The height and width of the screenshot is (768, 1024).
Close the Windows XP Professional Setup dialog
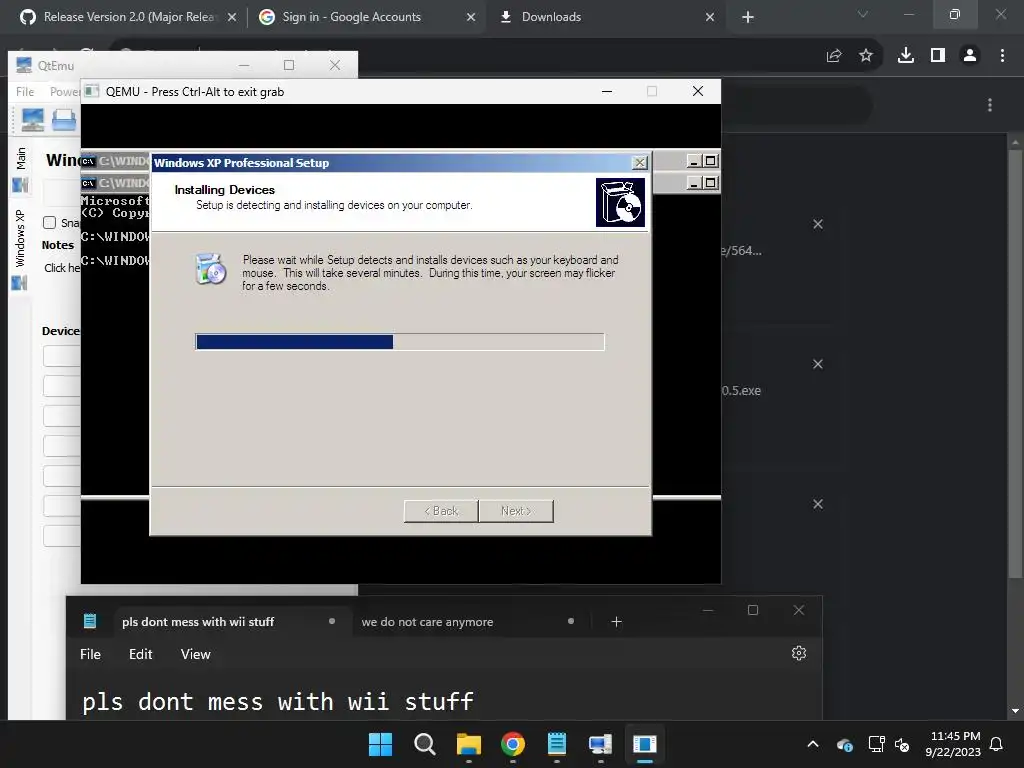pos(639,163)
